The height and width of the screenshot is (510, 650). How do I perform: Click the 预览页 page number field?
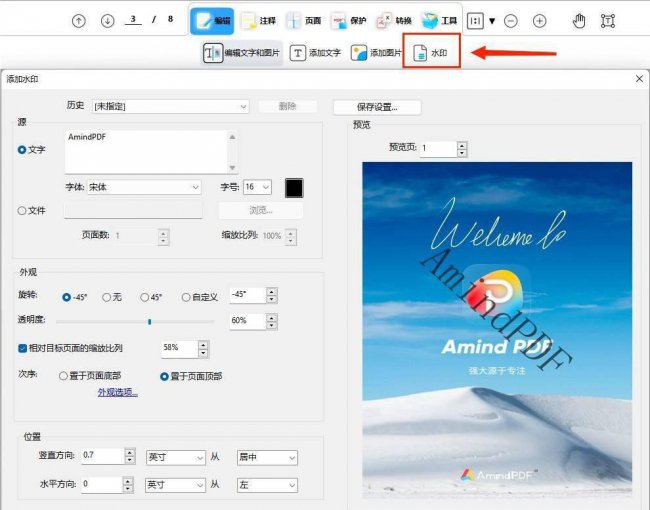tap(439, 148)
